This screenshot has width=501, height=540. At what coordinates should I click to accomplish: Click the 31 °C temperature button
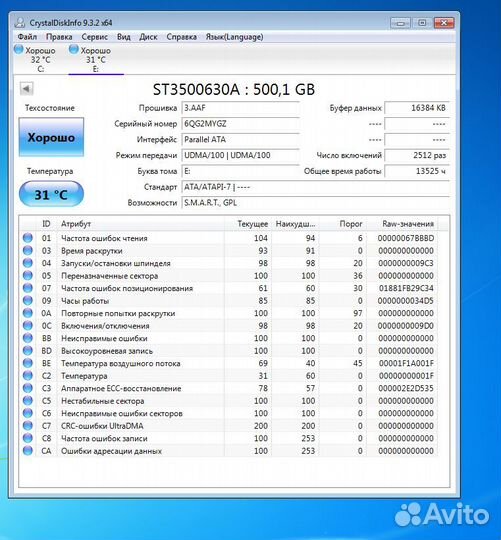click(x=51, y=194)
